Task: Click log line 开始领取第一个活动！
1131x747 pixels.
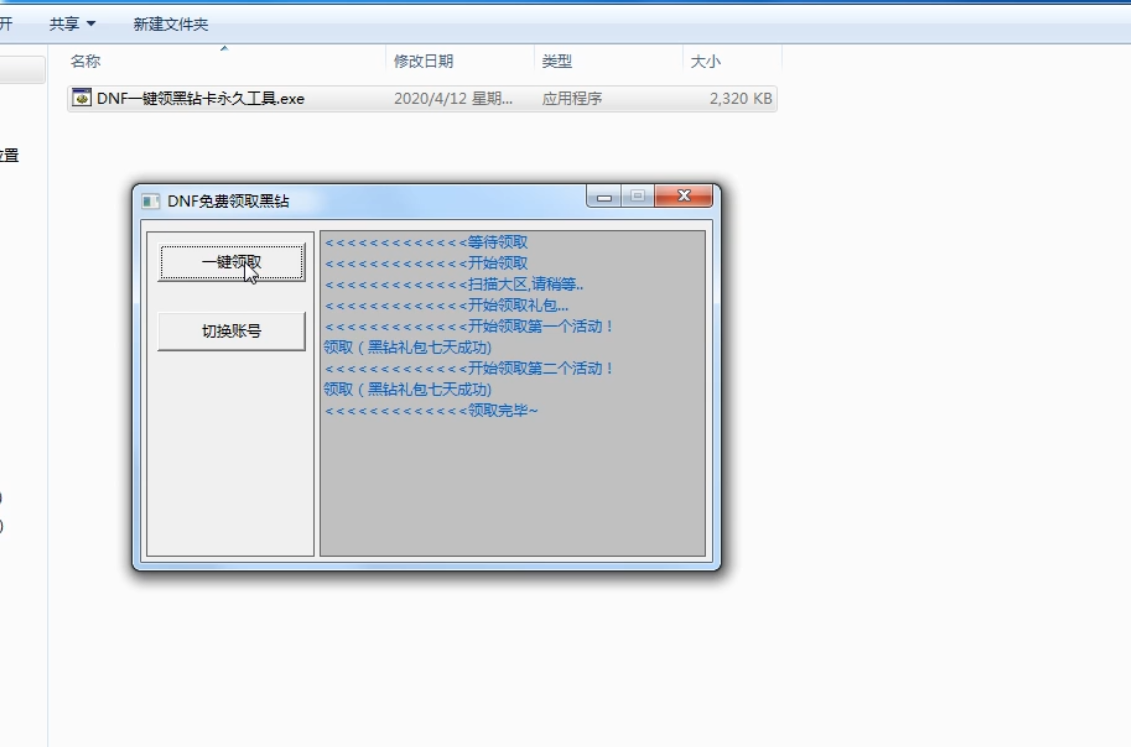Action: [469, 326]
